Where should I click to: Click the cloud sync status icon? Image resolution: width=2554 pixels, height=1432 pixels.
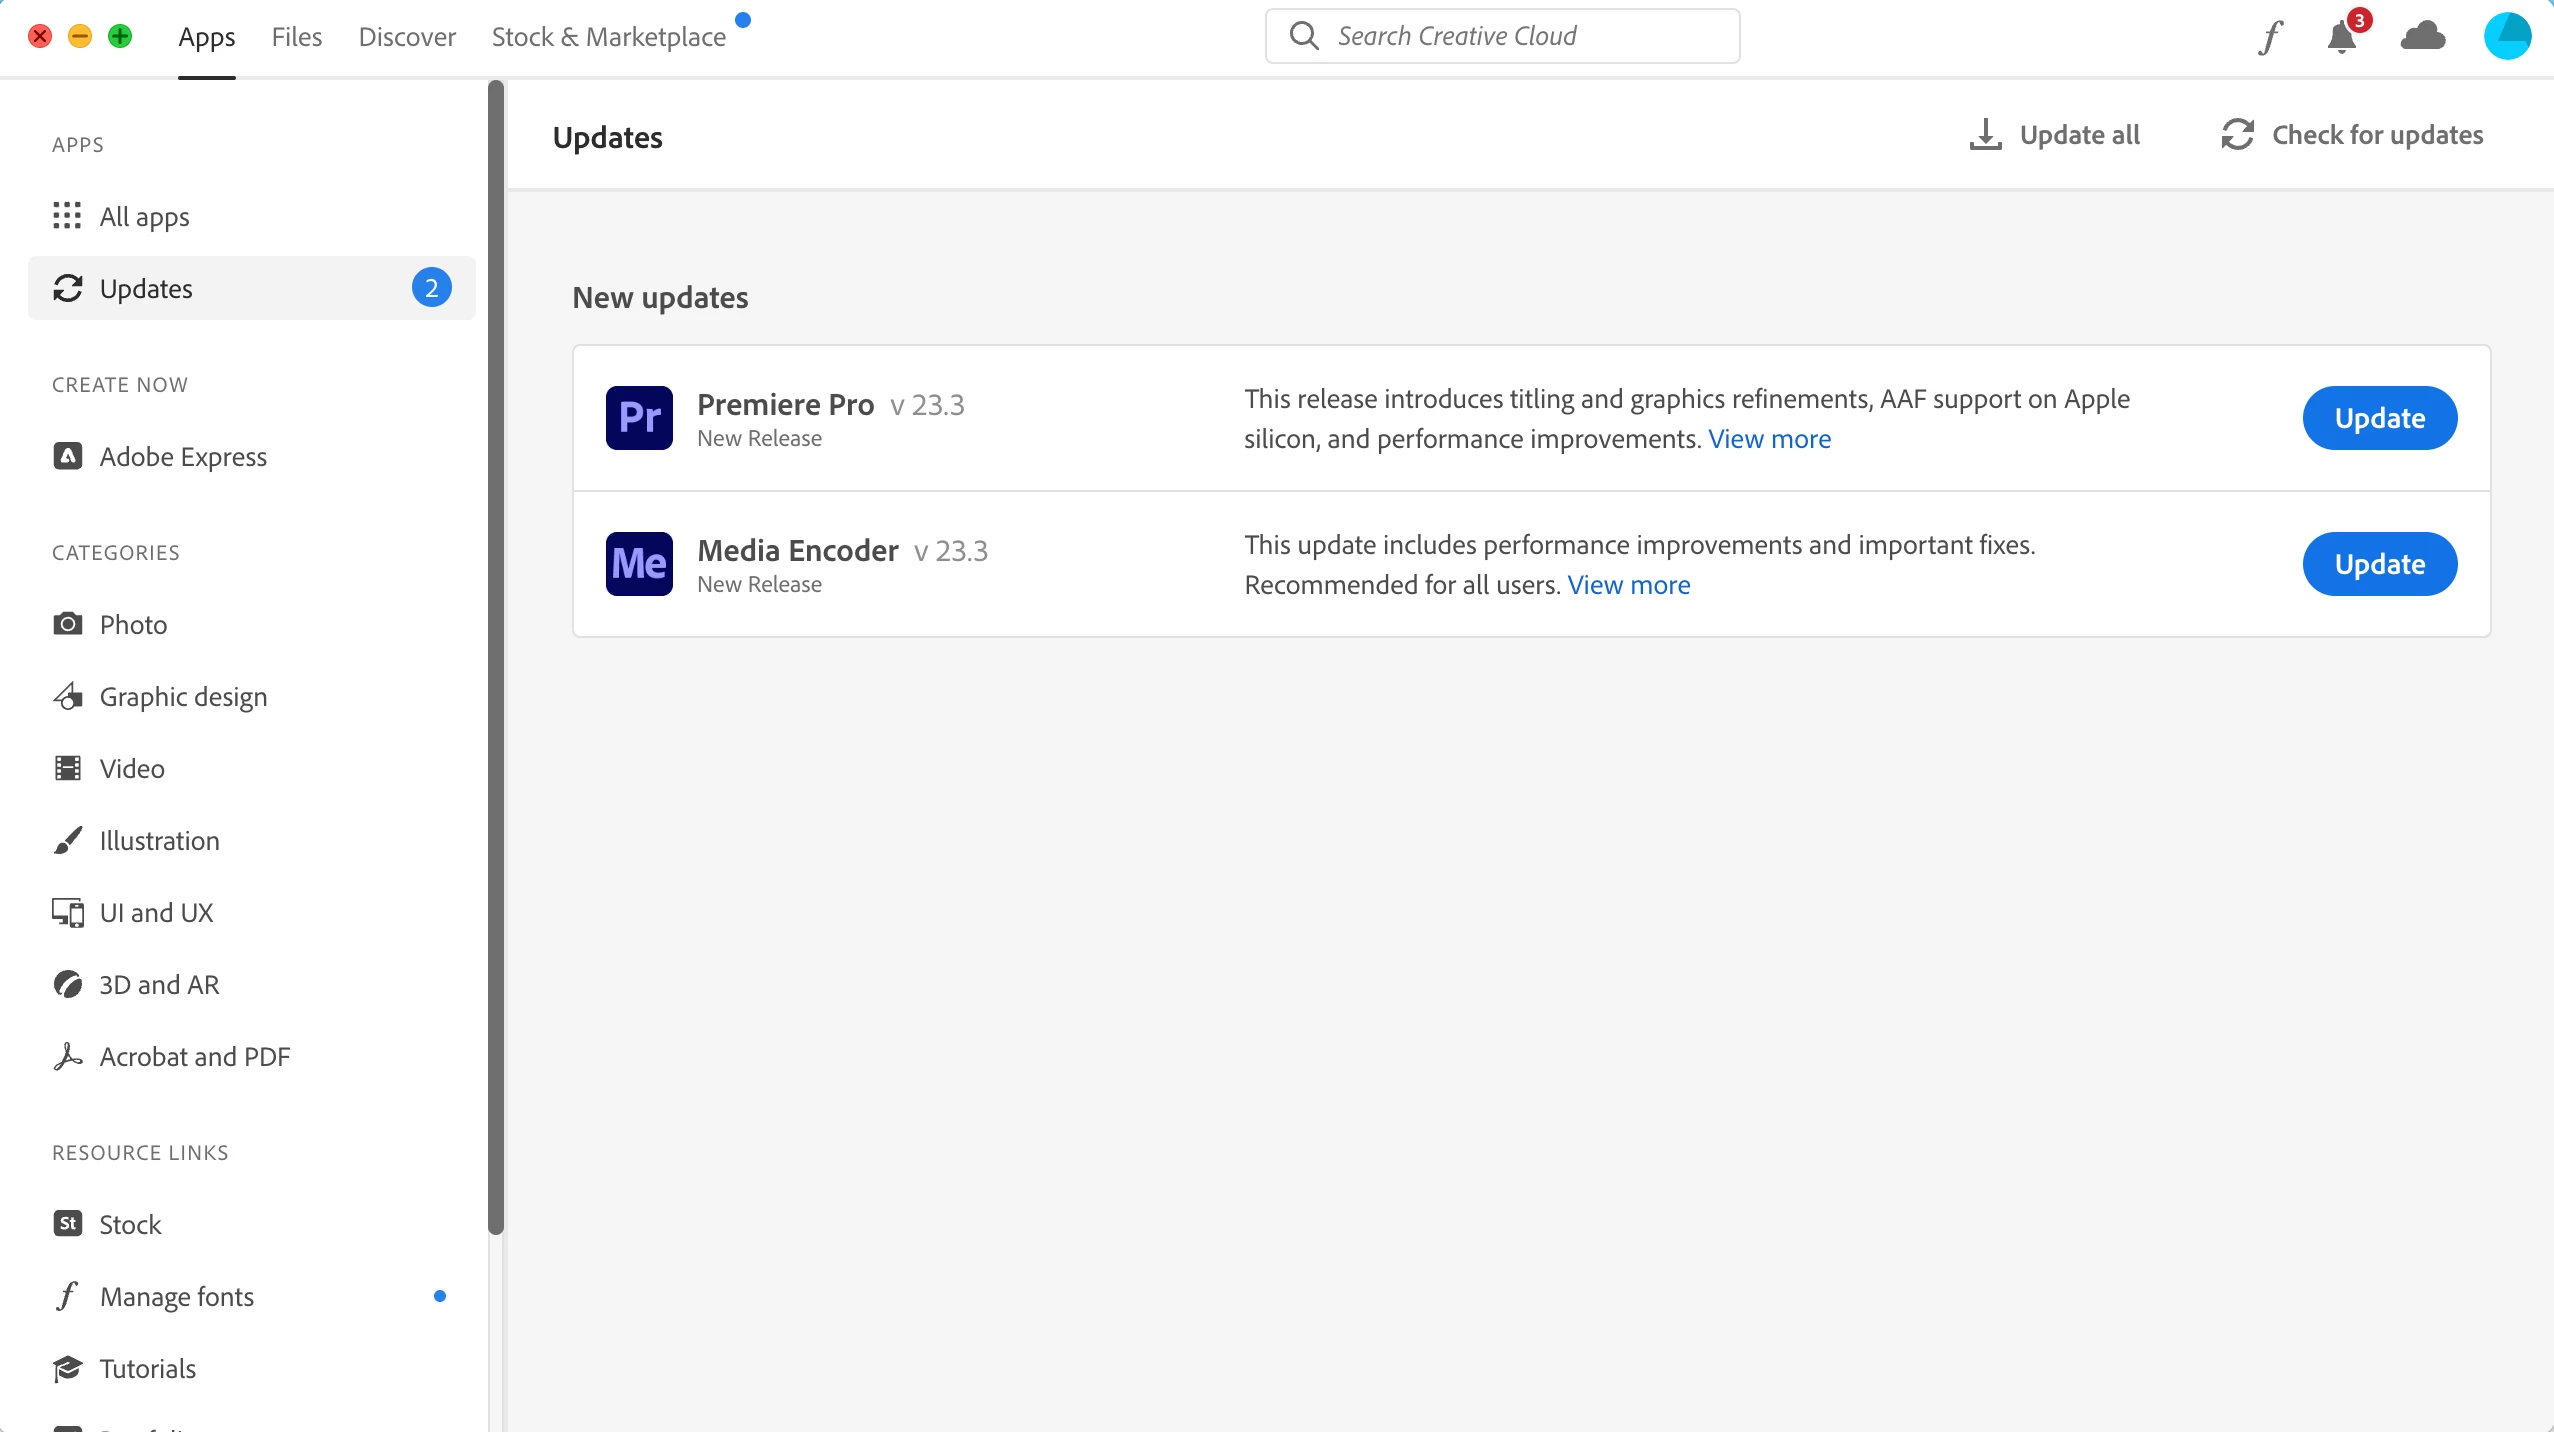2423,37
